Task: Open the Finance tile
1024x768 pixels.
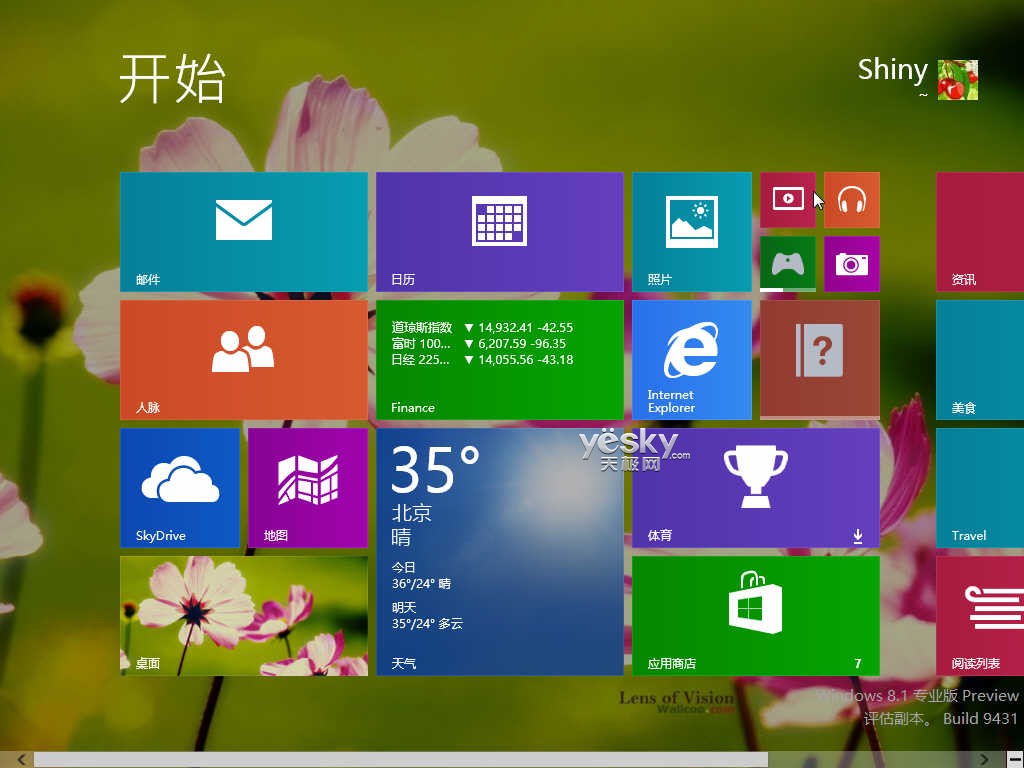Action: pos(500,360)
